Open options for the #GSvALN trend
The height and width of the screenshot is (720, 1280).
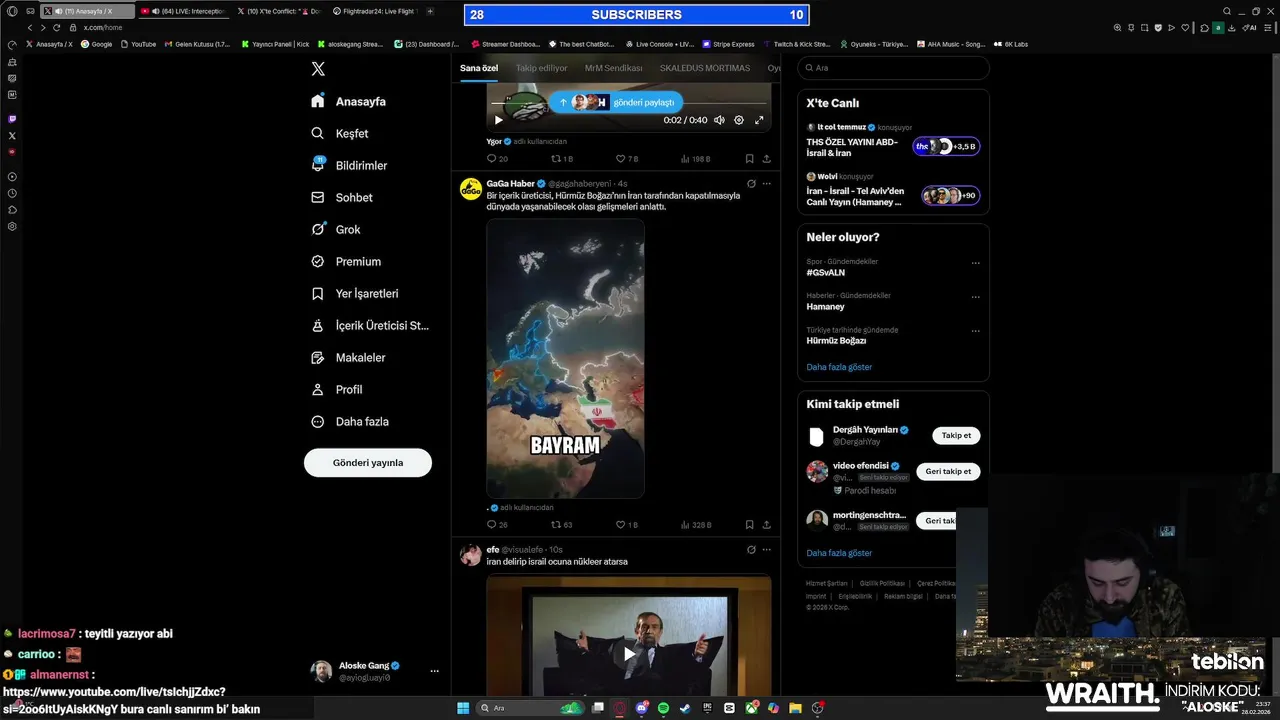975,264
